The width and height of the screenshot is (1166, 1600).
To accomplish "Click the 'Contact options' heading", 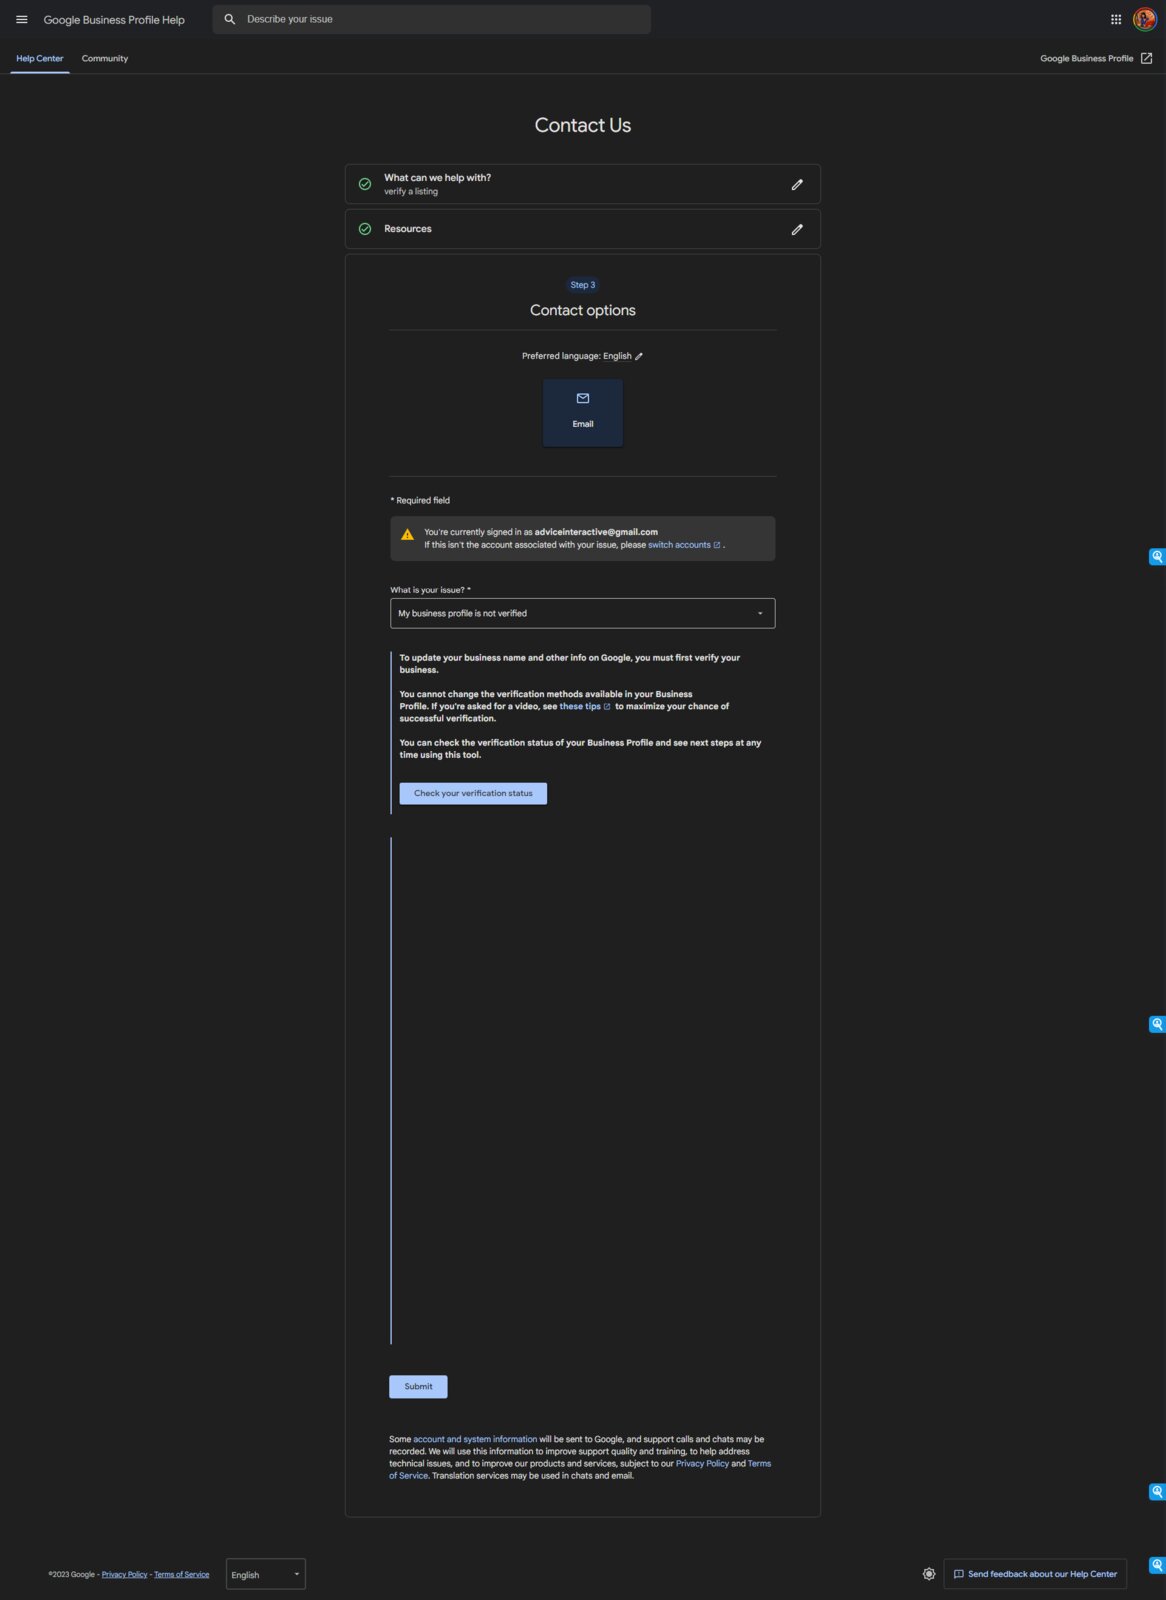I will coord(583,310).
